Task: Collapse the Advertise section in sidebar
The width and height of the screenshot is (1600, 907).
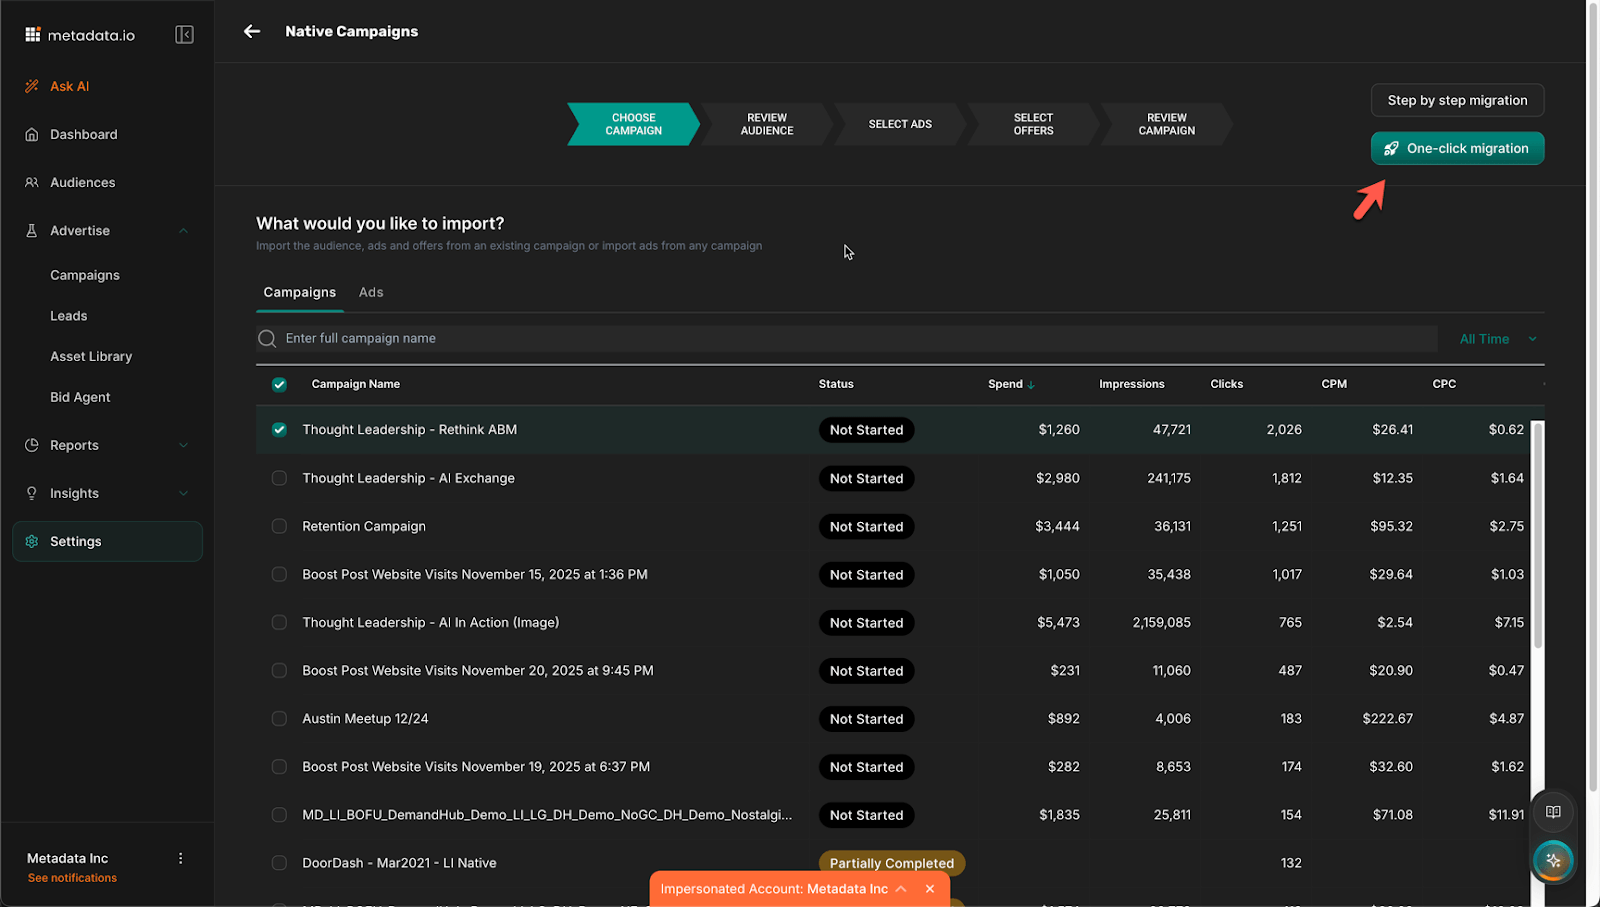Action: (x=183, y=231)
